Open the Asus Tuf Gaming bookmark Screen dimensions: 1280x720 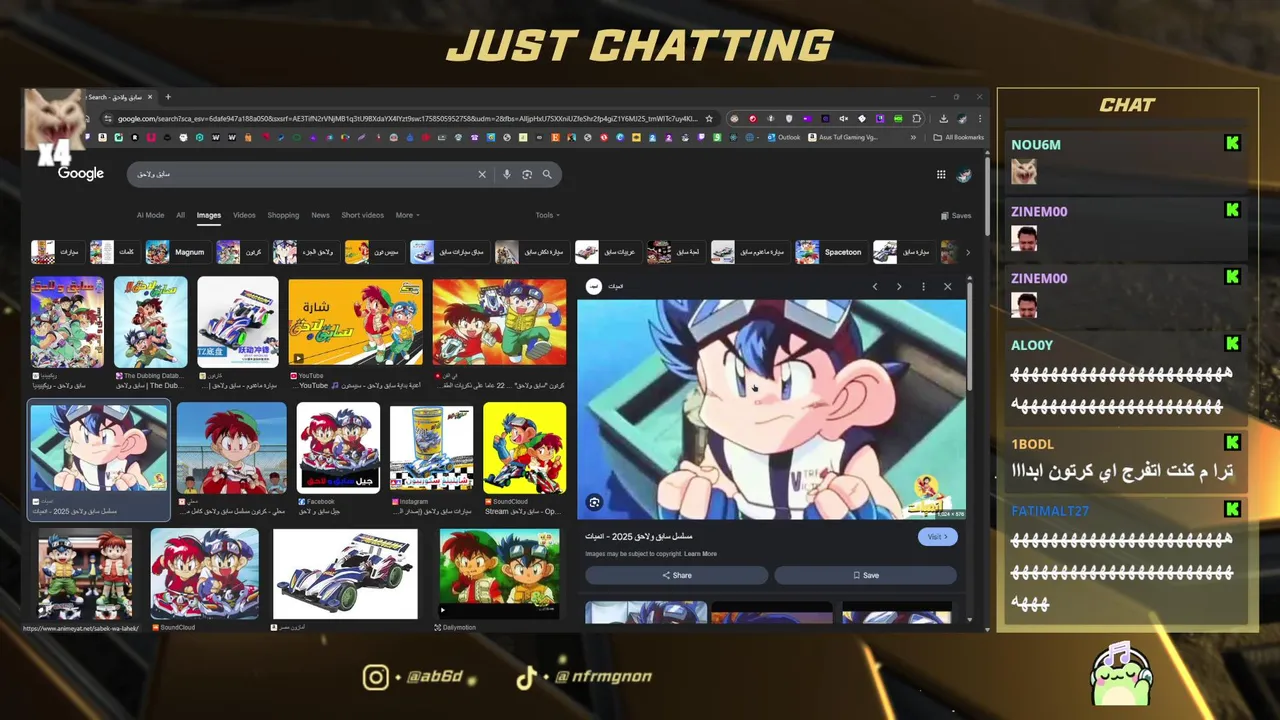click(x=842, y=137)
